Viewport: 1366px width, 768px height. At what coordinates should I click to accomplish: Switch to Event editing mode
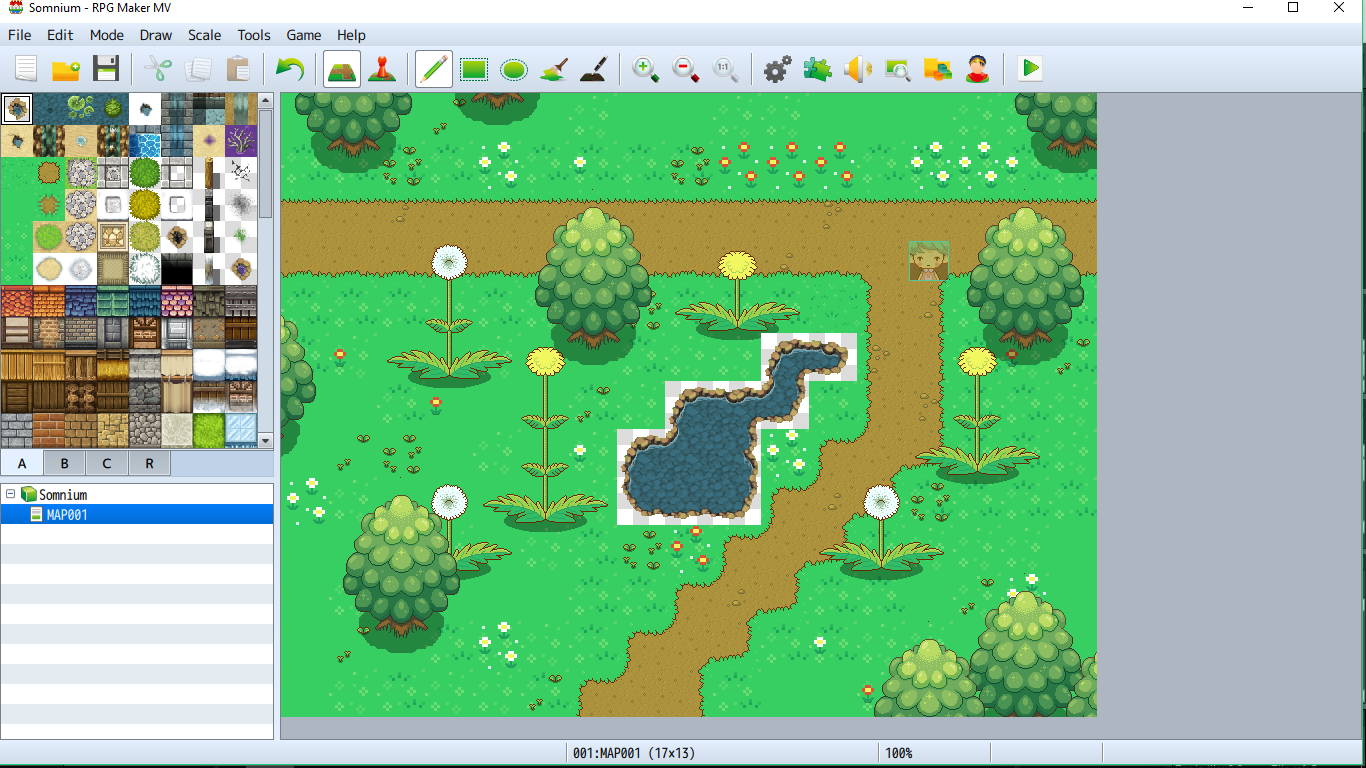click(x=381, y=69)
